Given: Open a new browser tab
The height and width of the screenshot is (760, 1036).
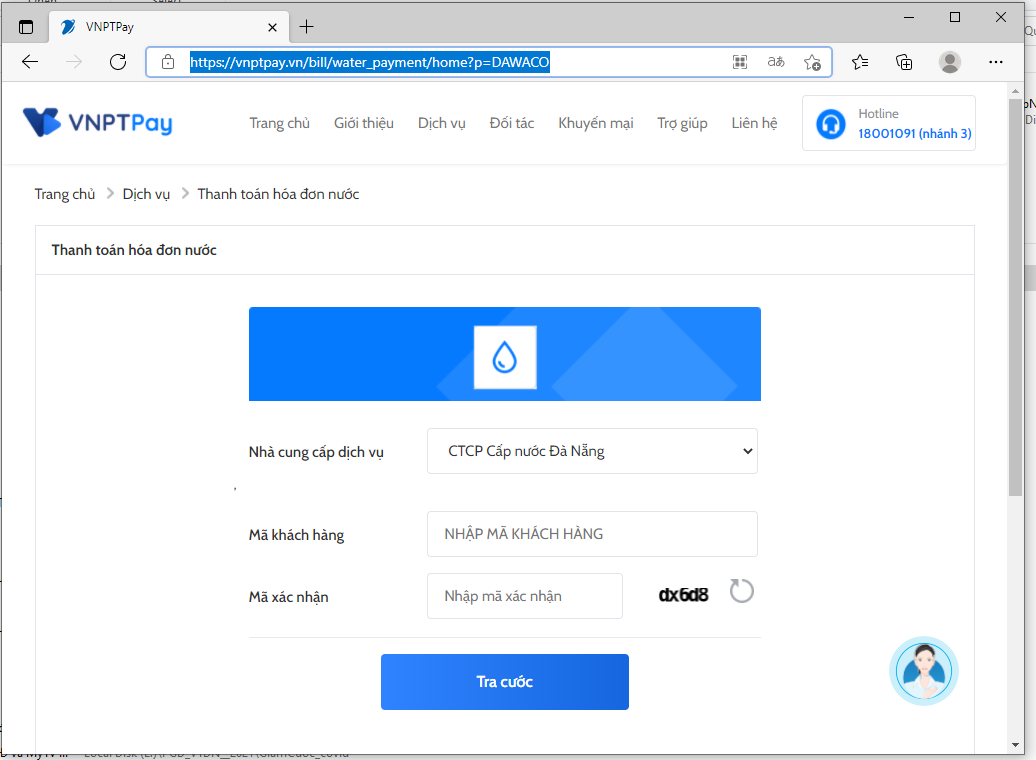Looking at the screenshot, I should (307, 27).
